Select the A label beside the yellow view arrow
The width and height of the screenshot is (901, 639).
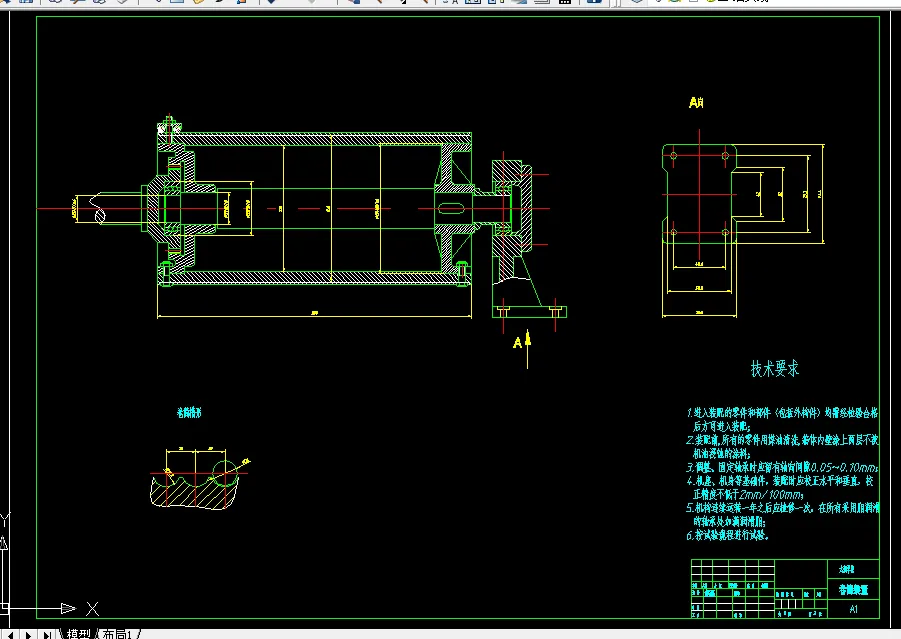[517, 343]
